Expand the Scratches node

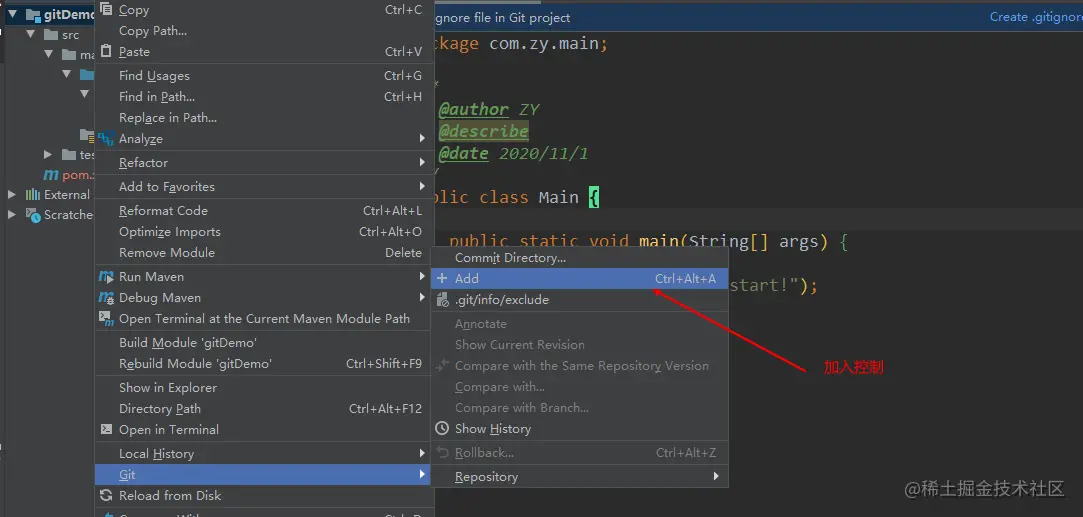[x=12, y=215]
